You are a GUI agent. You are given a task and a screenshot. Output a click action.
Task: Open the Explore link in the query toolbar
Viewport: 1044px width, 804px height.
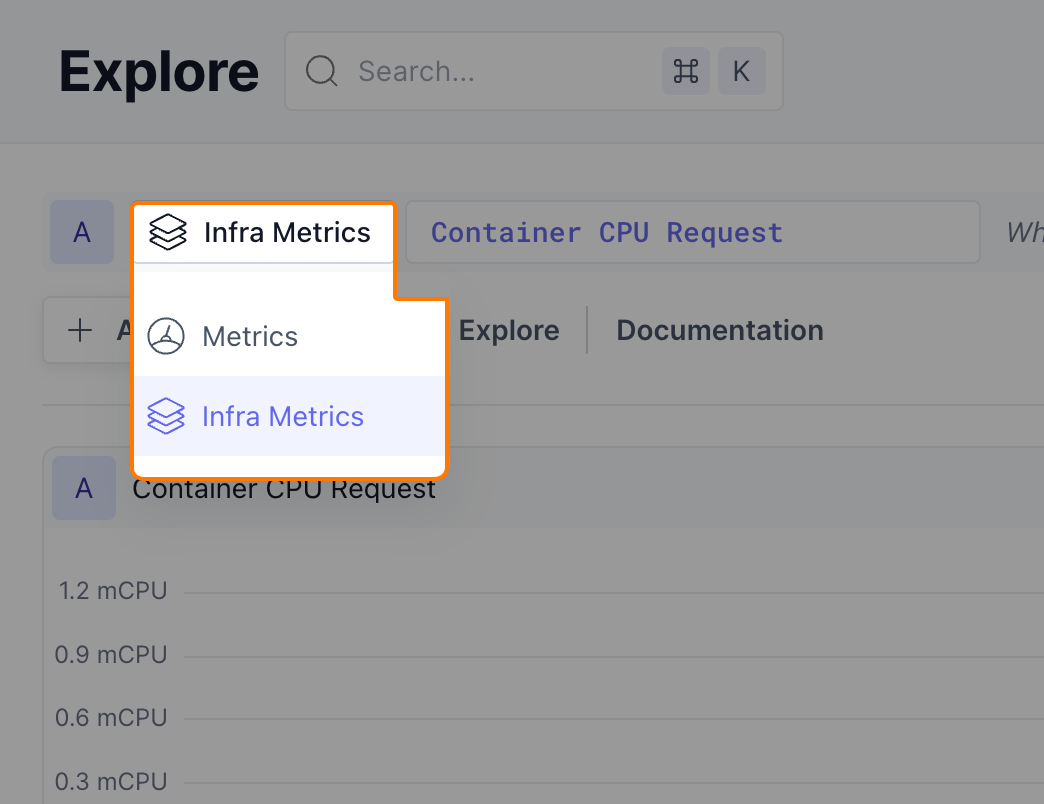pos(509,330)
